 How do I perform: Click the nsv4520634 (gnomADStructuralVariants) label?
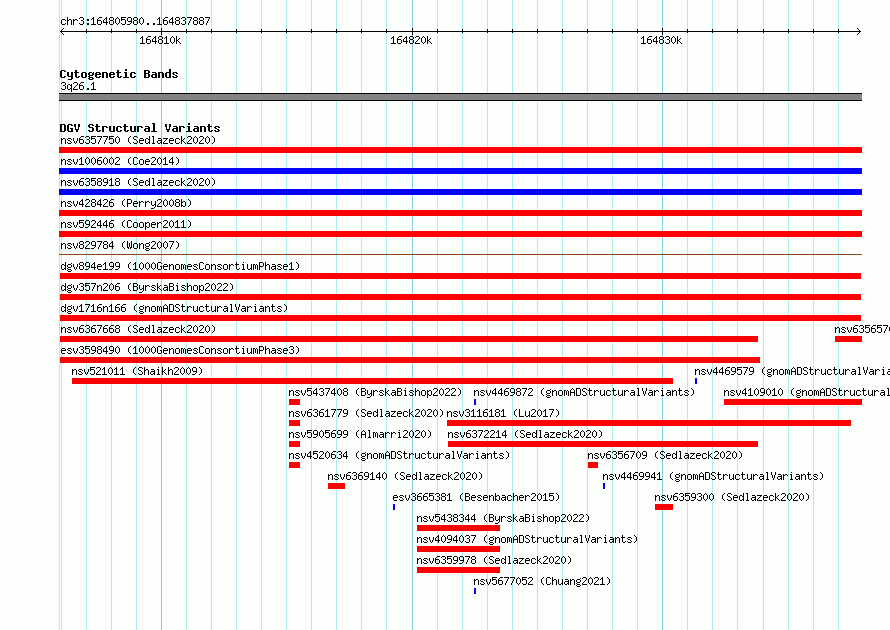coord(399,455)
